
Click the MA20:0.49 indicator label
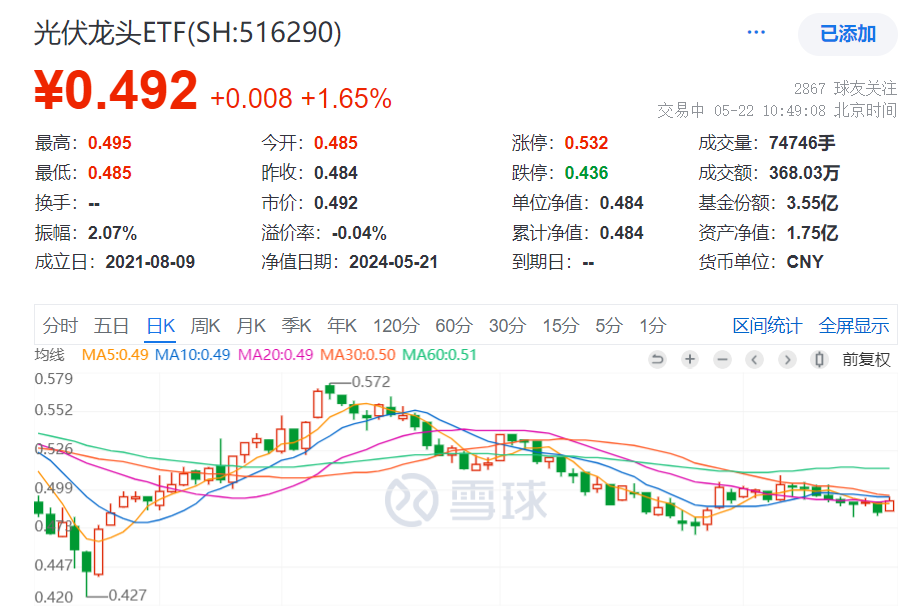pyautogui.click(x=275, y=355)
